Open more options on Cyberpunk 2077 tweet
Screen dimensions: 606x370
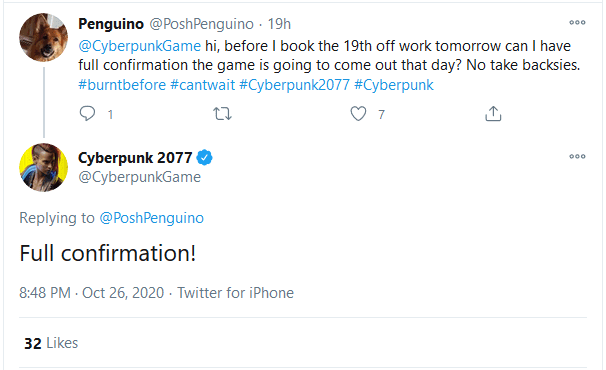pyautogui.click(x=577, y=157)
